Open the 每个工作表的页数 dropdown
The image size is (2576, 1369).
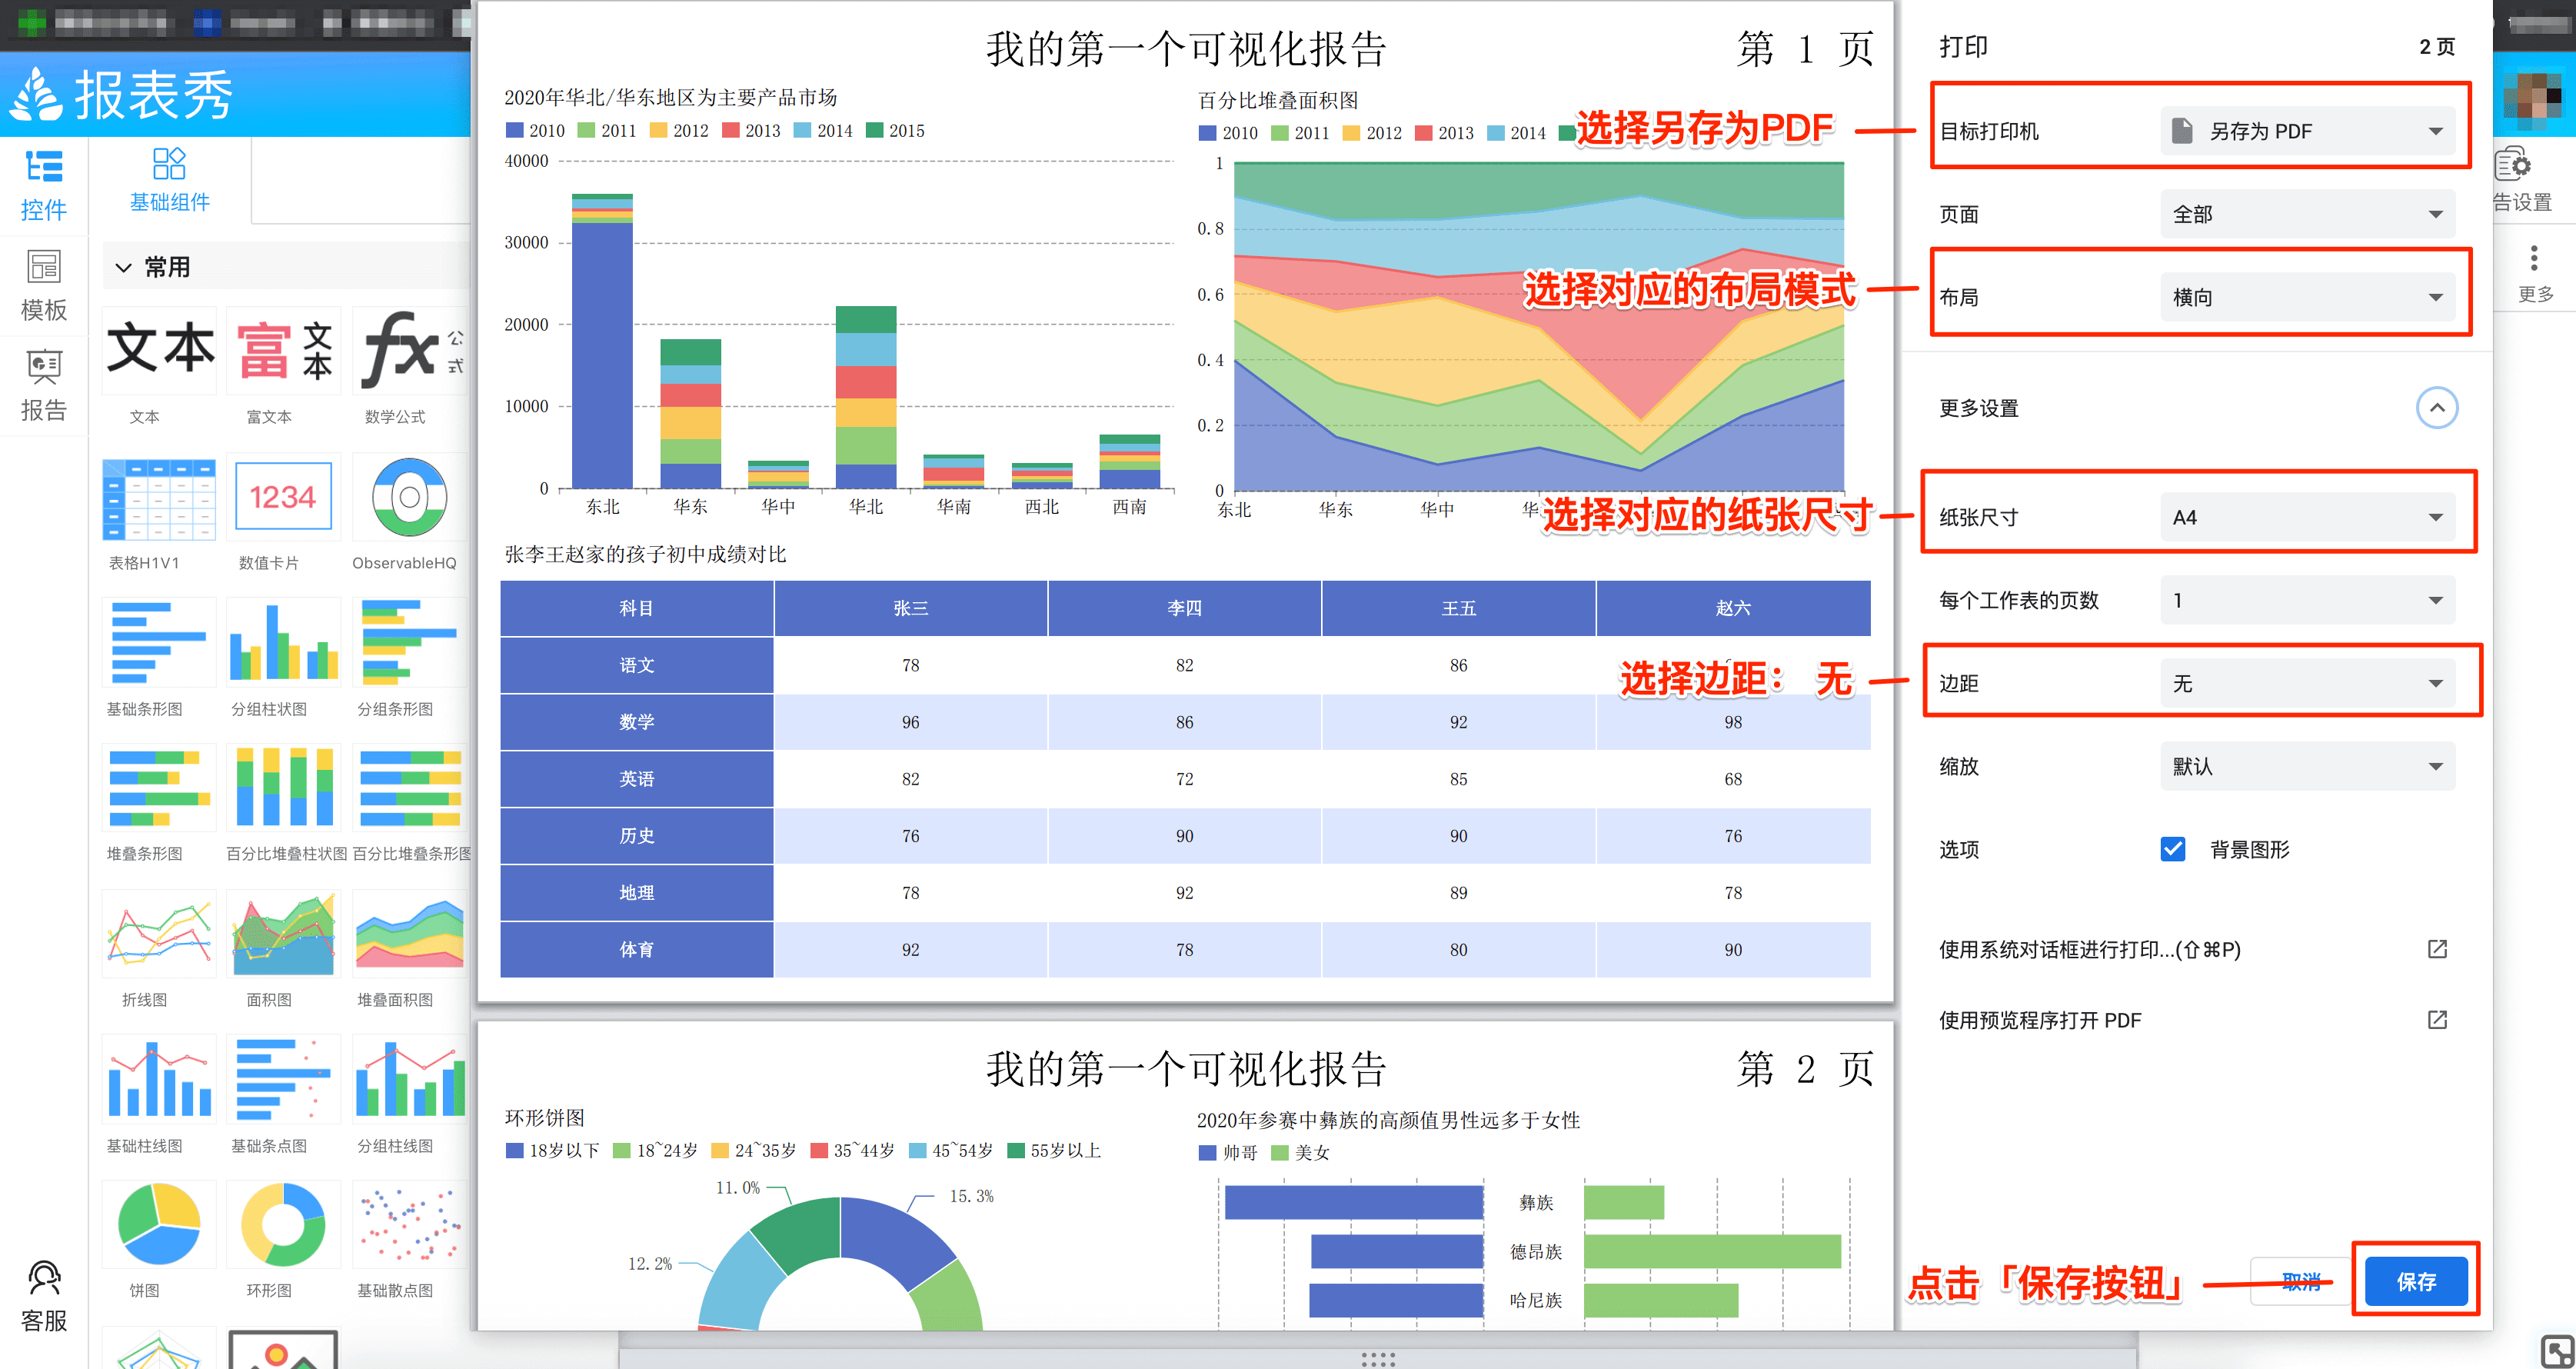coord(2307,600)
